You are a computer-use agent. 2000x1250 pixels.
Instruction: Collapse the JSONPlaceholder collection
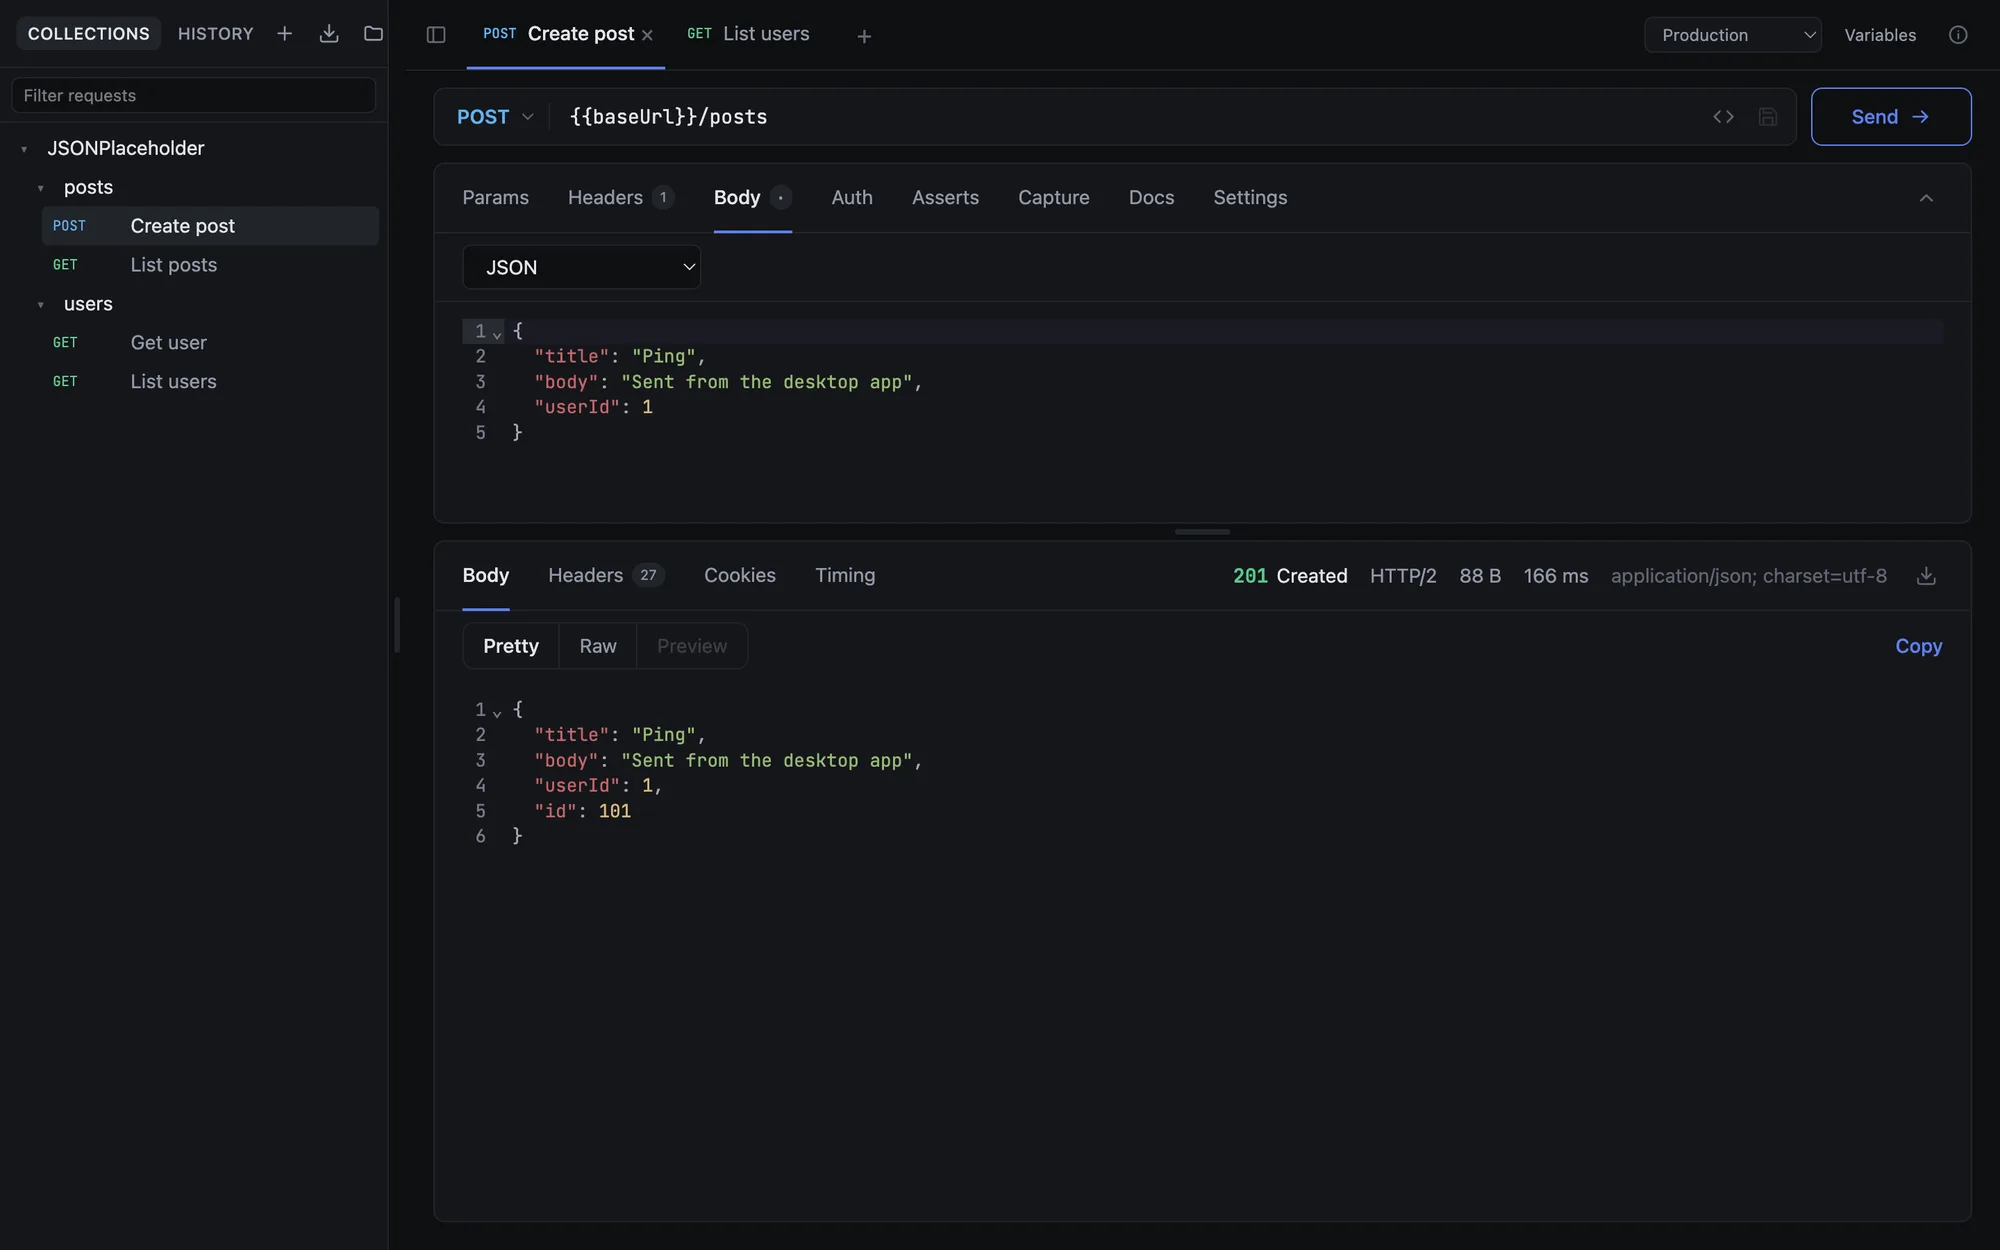click(24, 149)
